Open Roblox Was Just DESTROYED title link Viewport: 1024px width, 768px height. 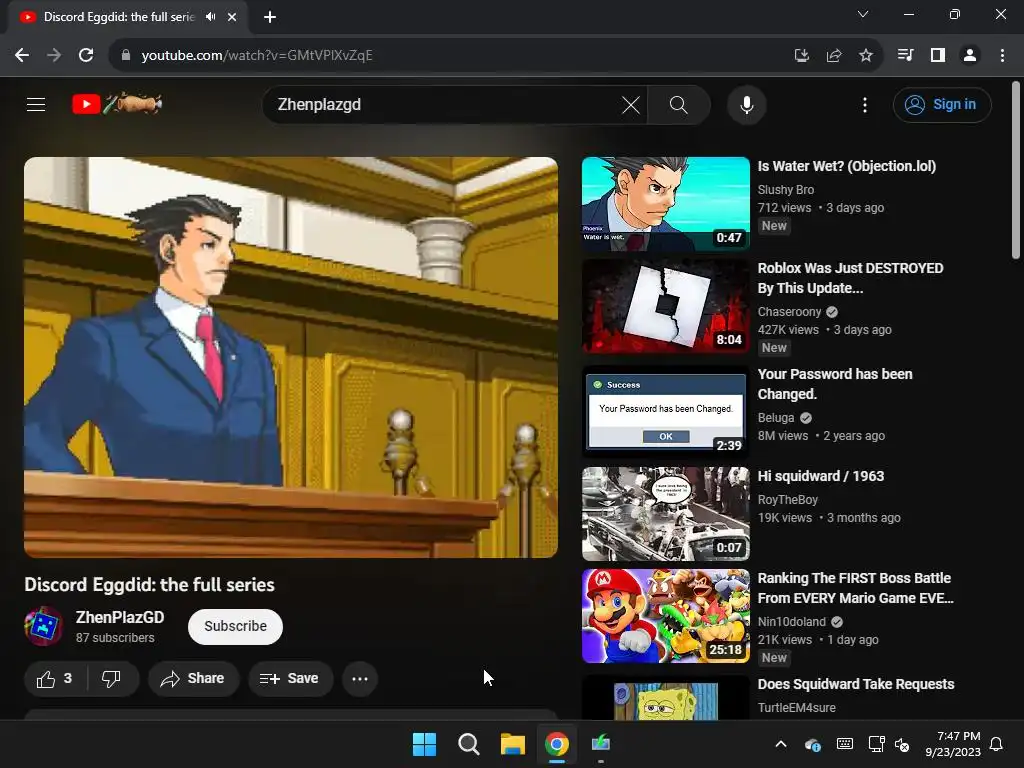coord(850,278)
